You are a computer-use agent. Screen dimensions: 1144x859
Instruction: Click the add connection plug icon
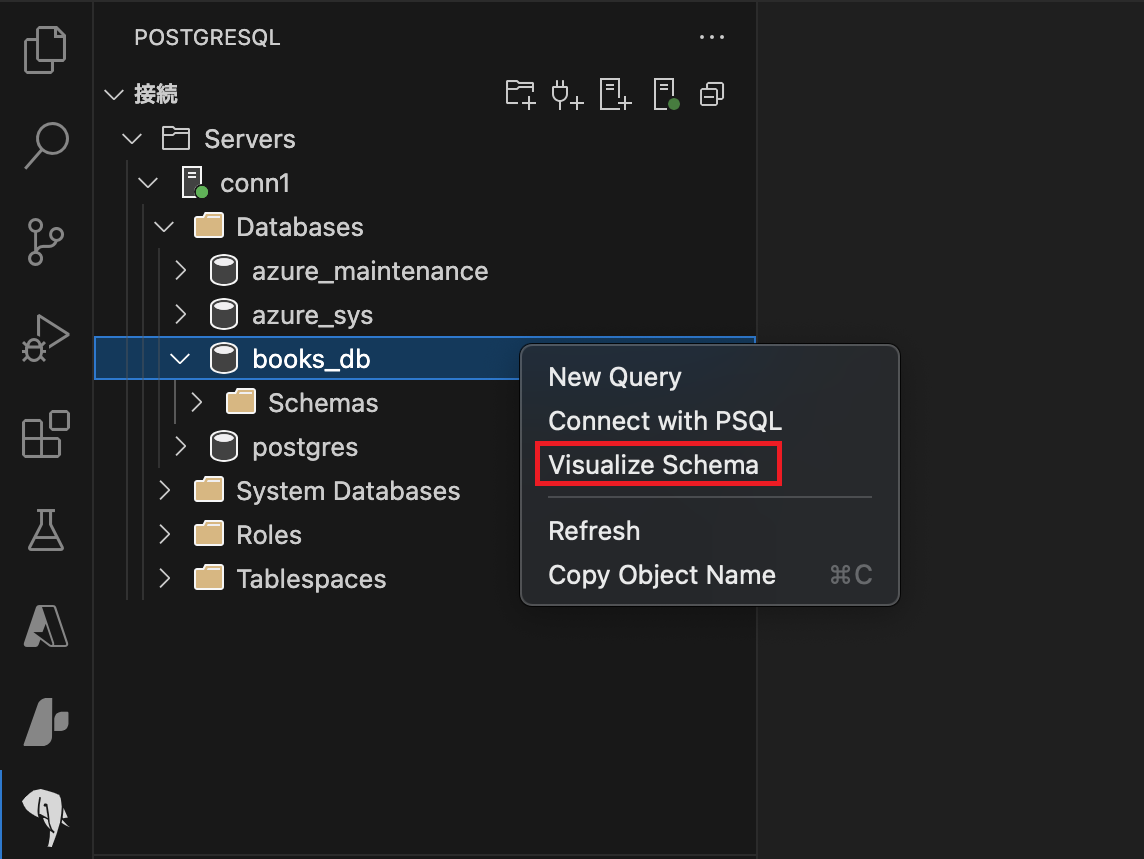point(567,95)
